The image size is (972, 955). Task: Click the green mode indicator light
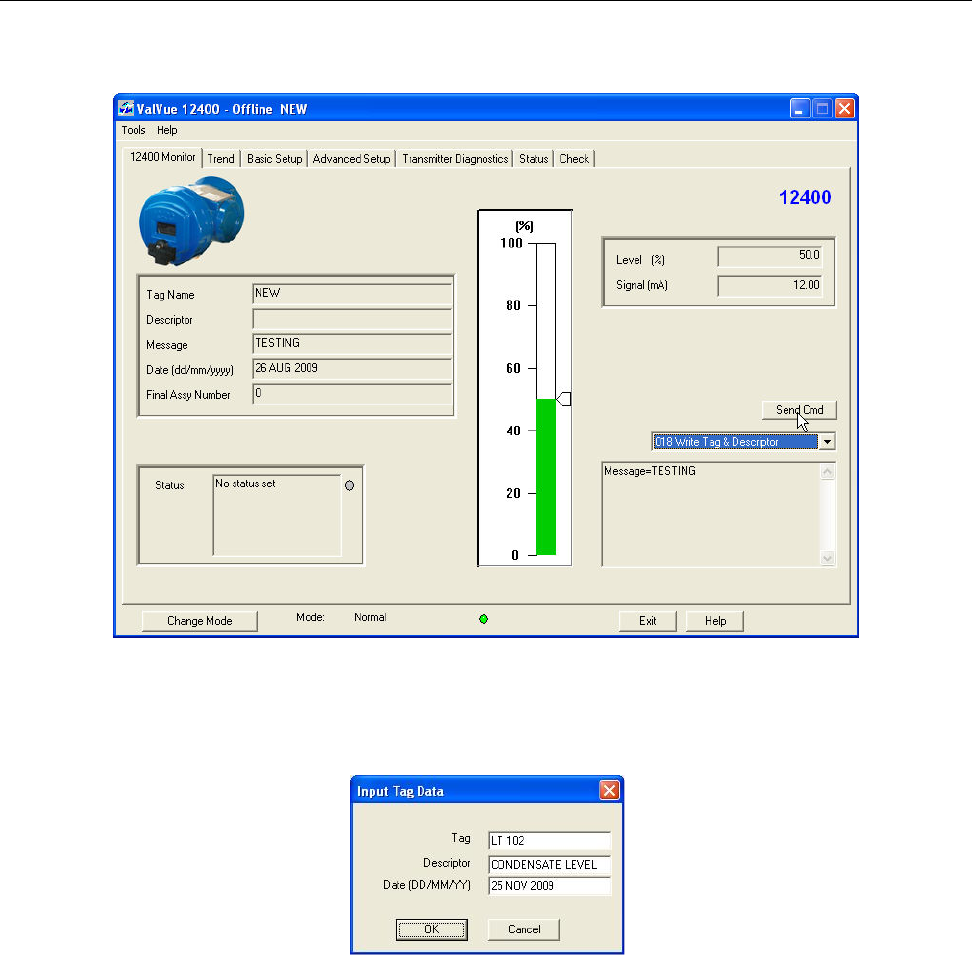[484, 618]
